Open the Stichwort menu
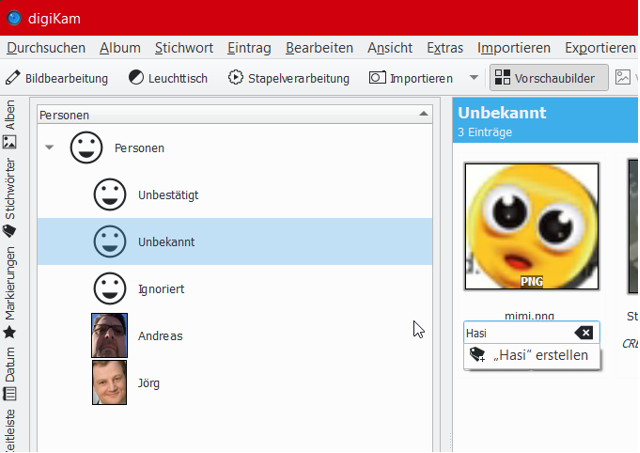This screenshot has width=640, height=453. tap(184, 48)
